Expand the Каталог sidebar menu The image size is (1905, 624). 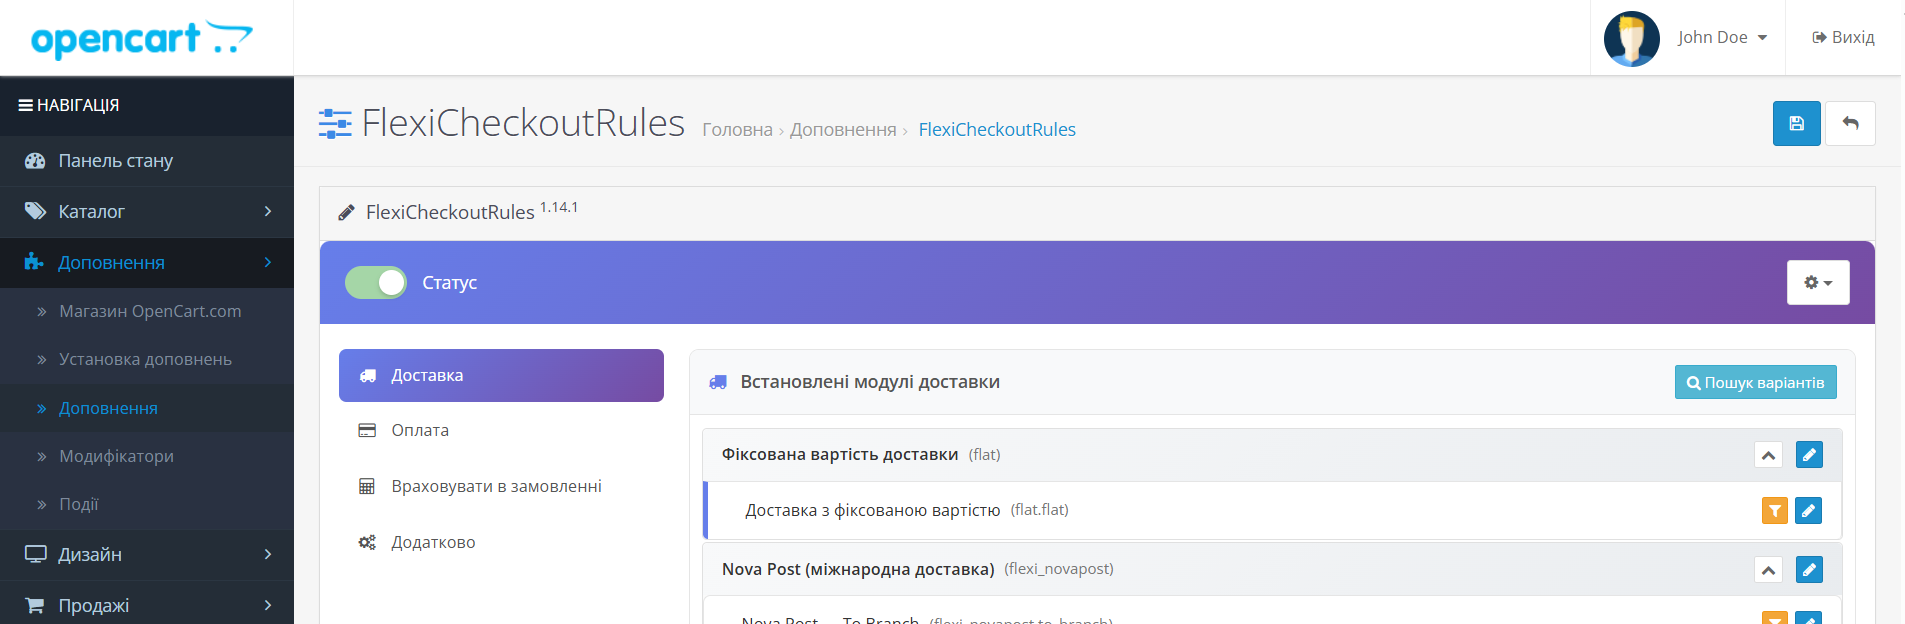pyautogui.click(x=147, y=212)
